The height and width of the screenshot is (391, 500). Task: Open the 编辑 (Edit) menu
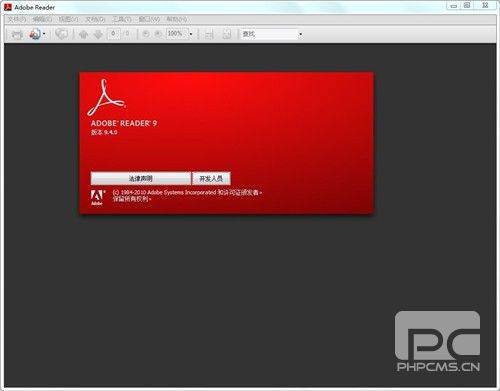(x=42, y=19)
